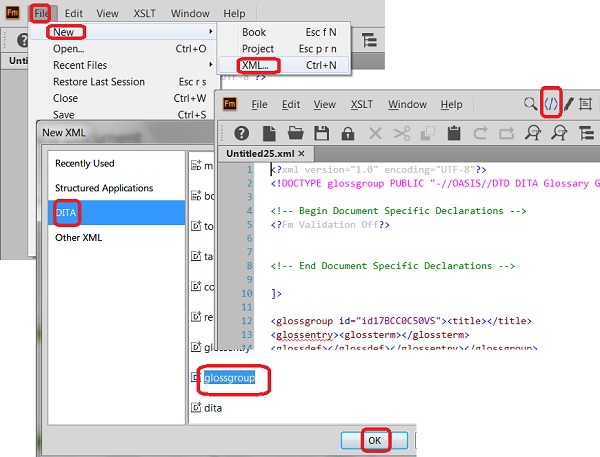This screenshot has height=457, width=600.
Task: Open XSLT menu in back window
Action: pyautogui.click(x=144, y=13)
